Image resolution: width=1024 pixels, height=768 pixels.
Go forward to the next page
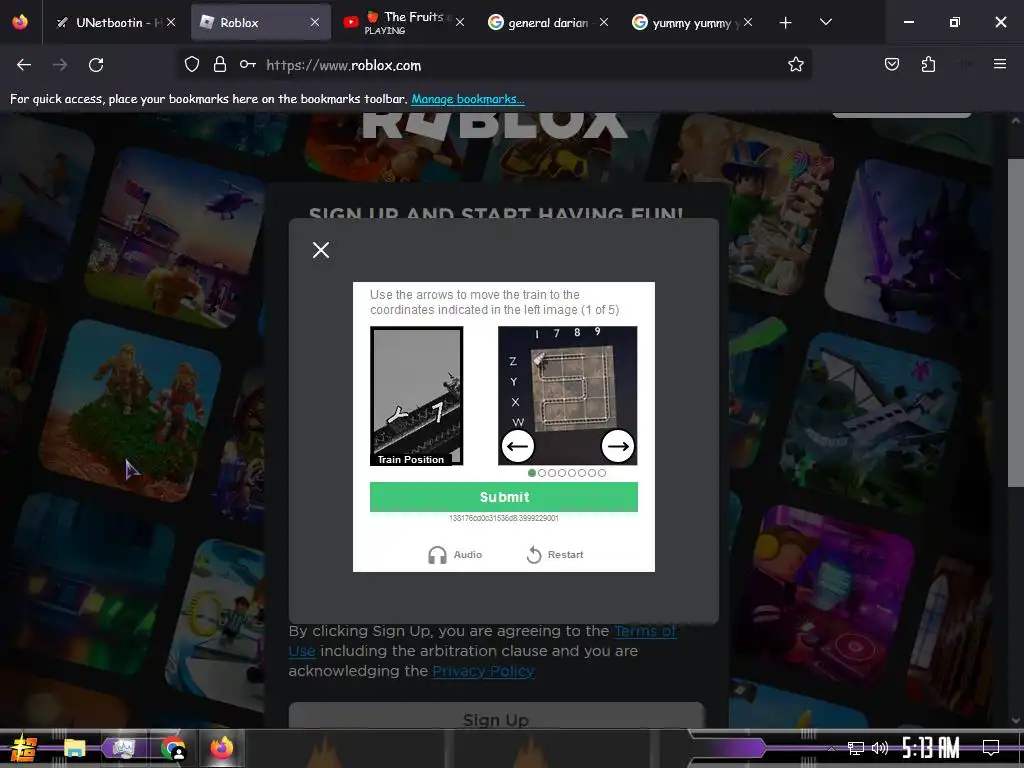pyautogui.click(x=60, y=65)
